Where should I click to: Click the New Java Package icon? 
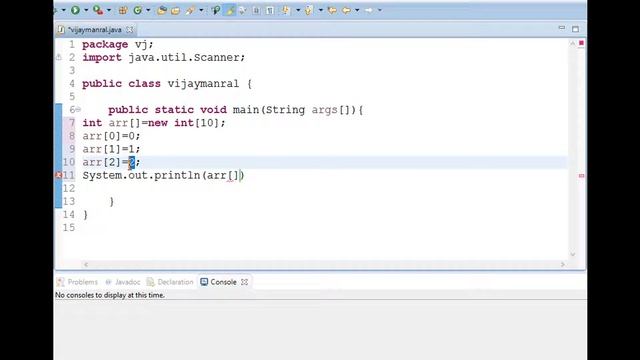[123, 10]
